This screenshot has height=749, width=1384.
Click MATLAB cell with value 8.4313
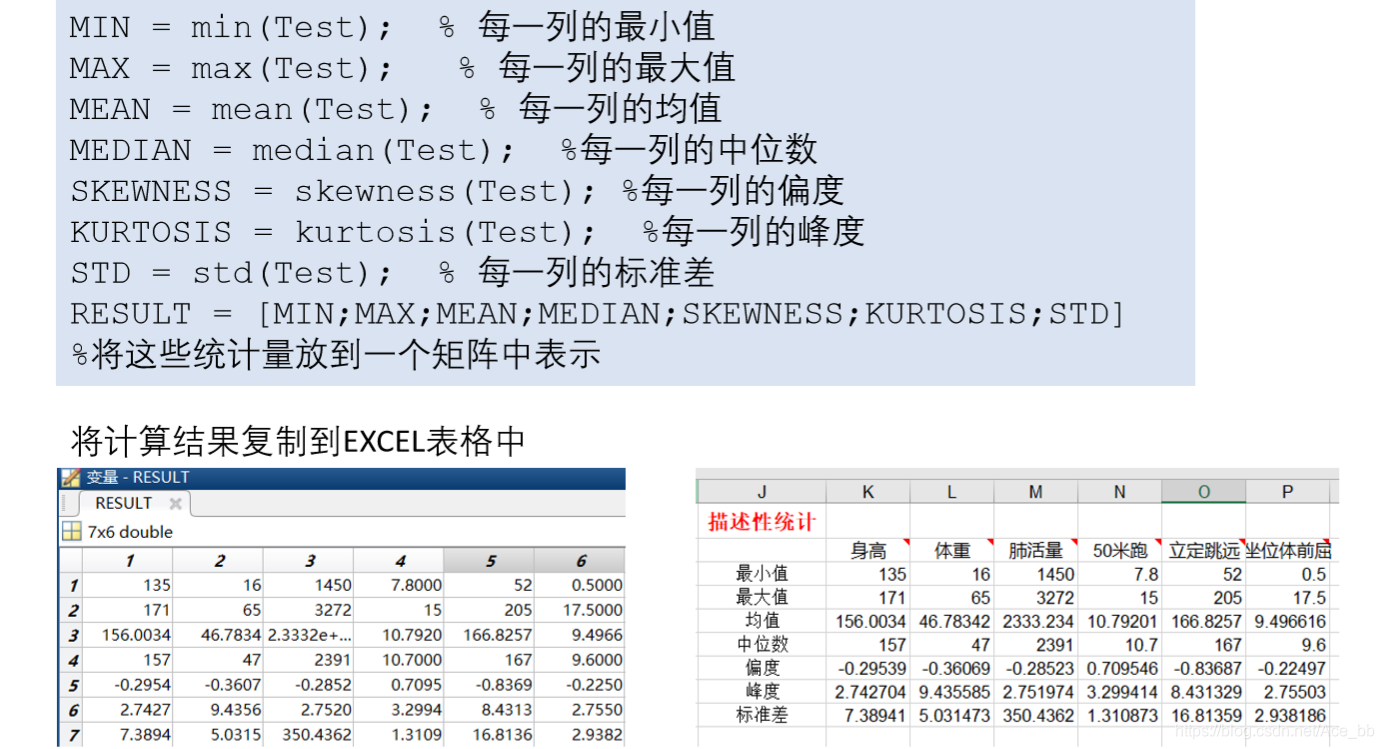coord(490,710)
